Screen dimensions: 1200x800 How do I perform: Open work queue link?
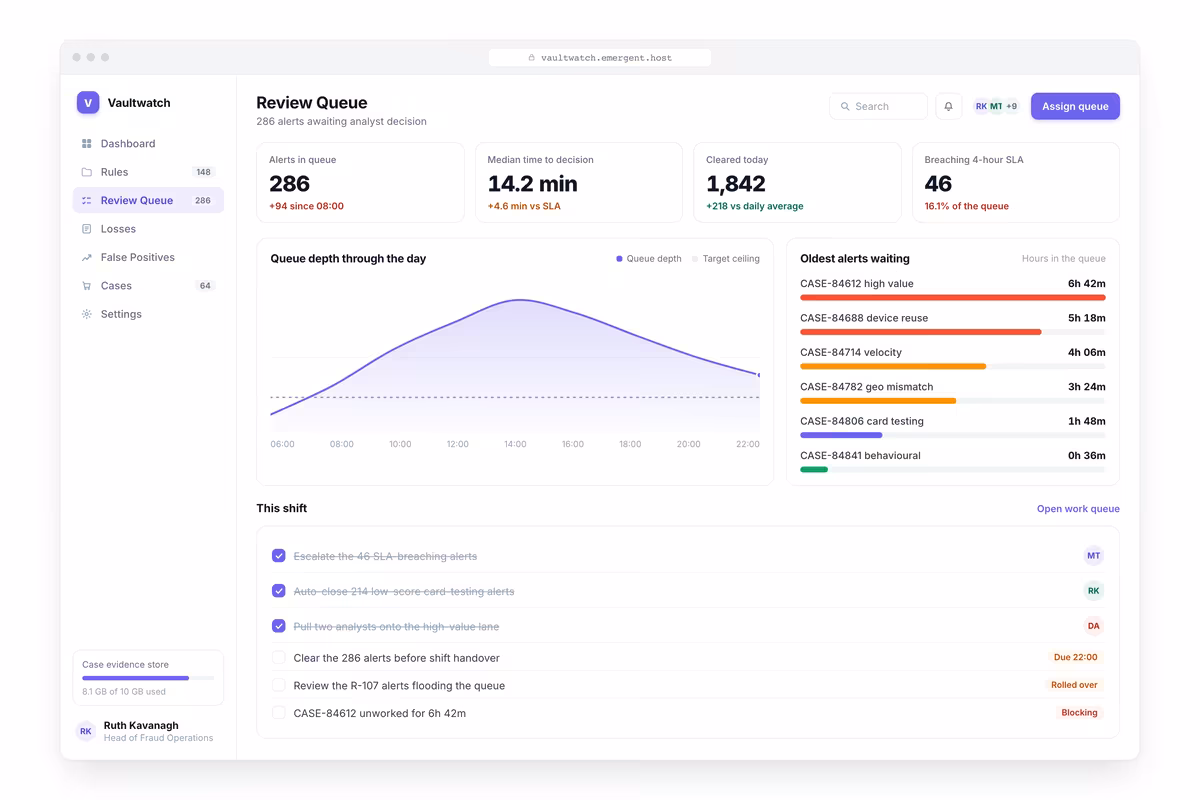click(x=1078, y=509)
